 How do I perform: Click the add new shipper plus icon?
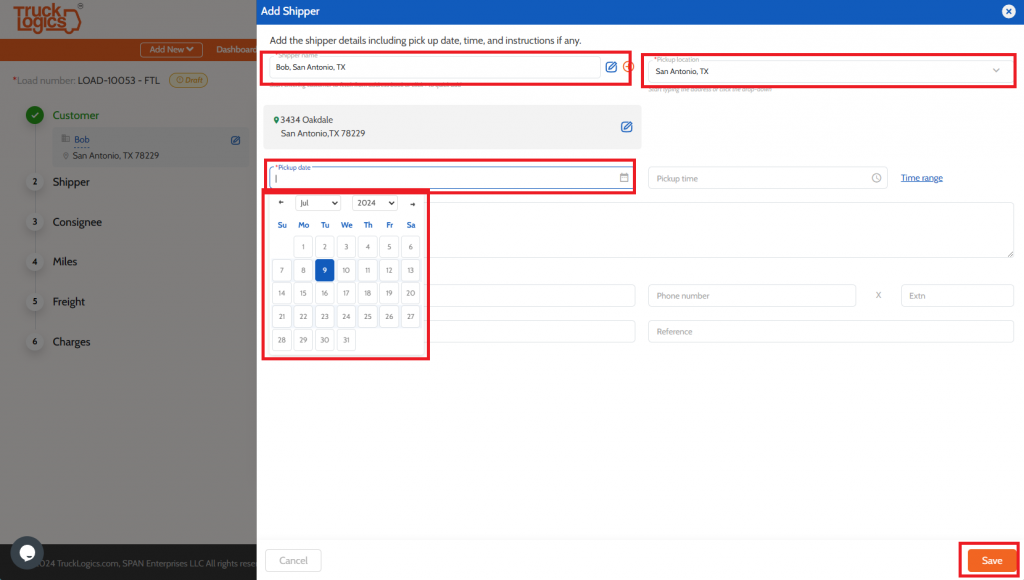tap(628, 67)
